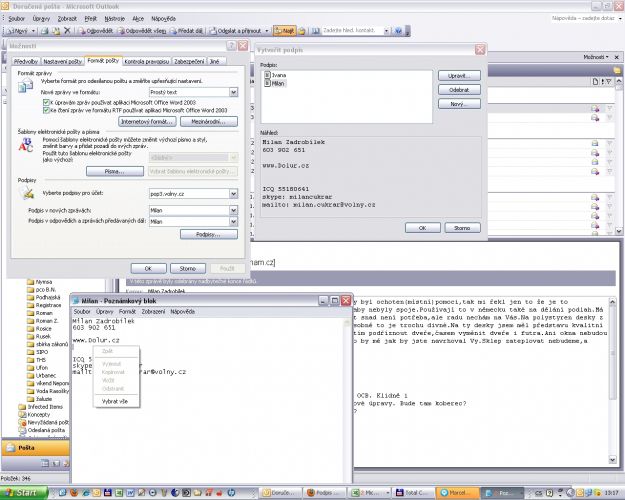Click the highlighted Najít toolbar button
This screenshot has height=500, width=625.
click(285, 31)
